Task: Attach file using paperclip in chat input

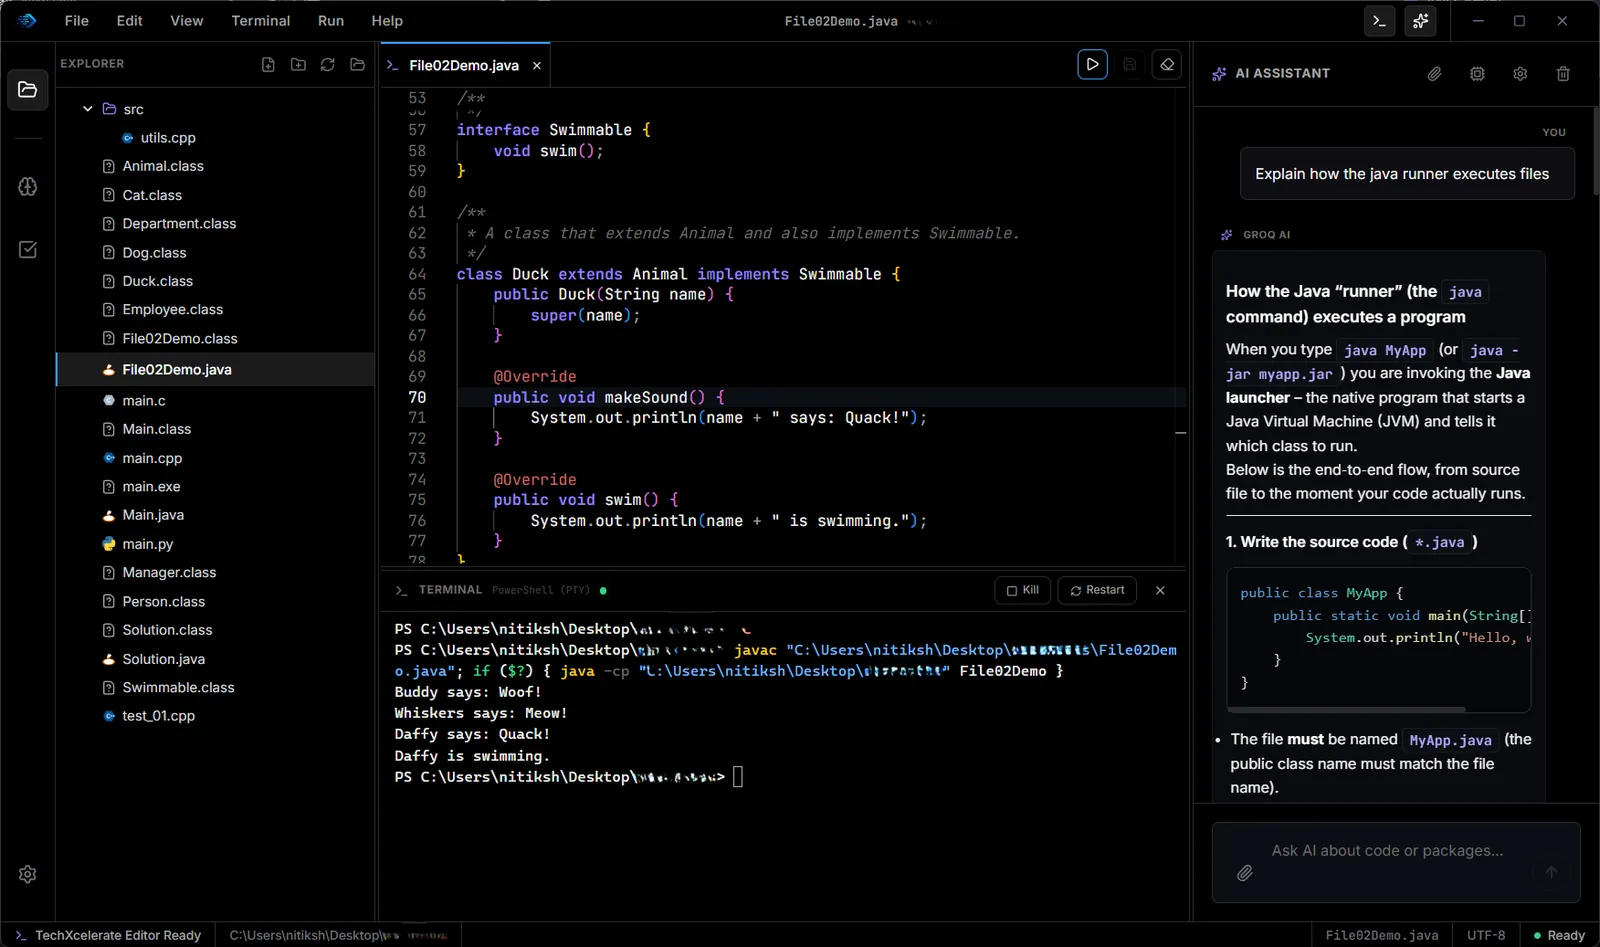Action: point(1245,873)
